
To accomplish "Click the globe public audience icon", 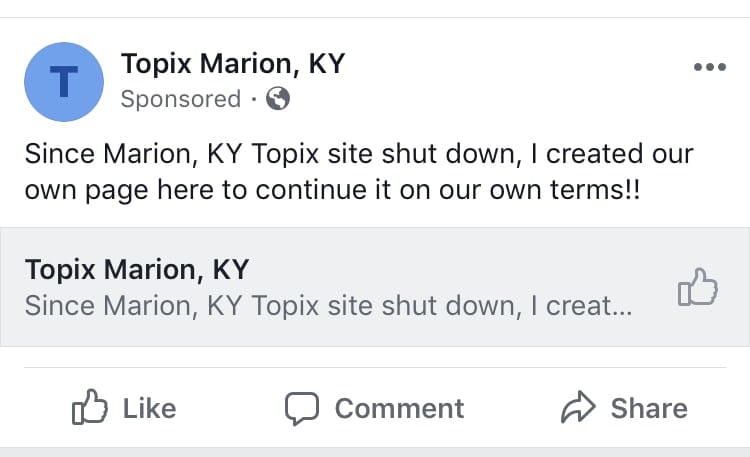I will [x=279, y=99].
